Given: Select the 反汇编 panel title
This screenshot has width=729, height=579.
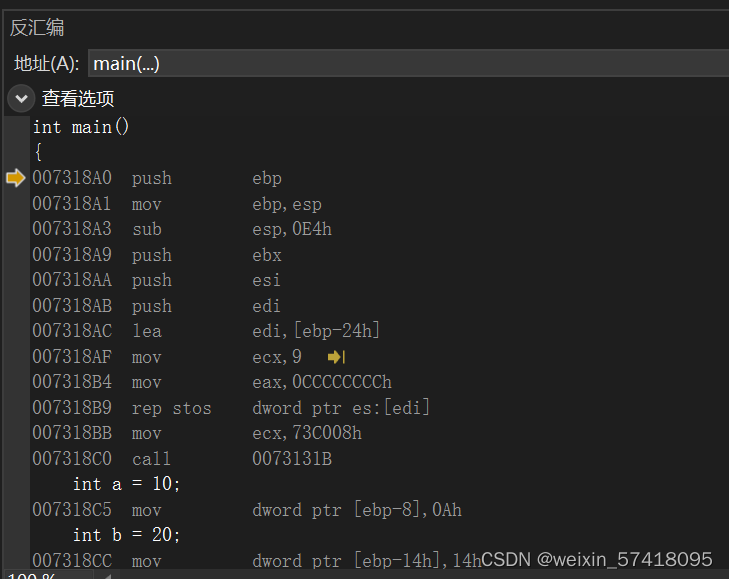Looking at the screenshot, I should [37, 27].
